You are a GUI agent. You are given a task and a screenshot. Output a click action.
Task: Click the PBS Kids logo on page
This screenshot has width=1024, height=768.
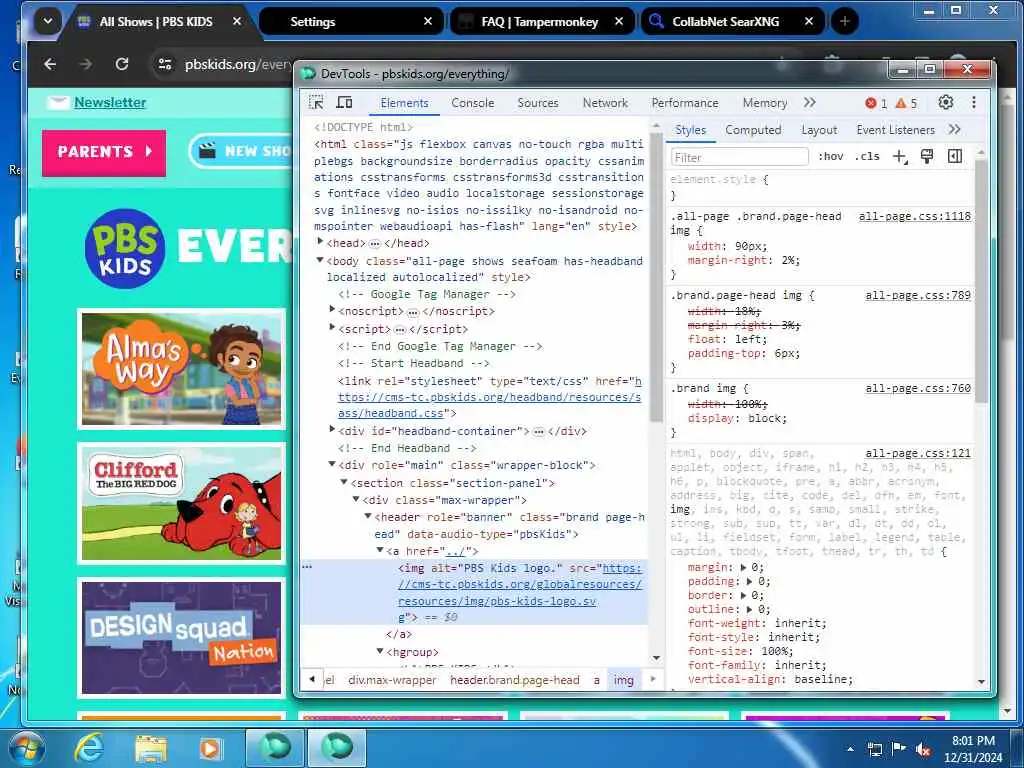(125, 249)
